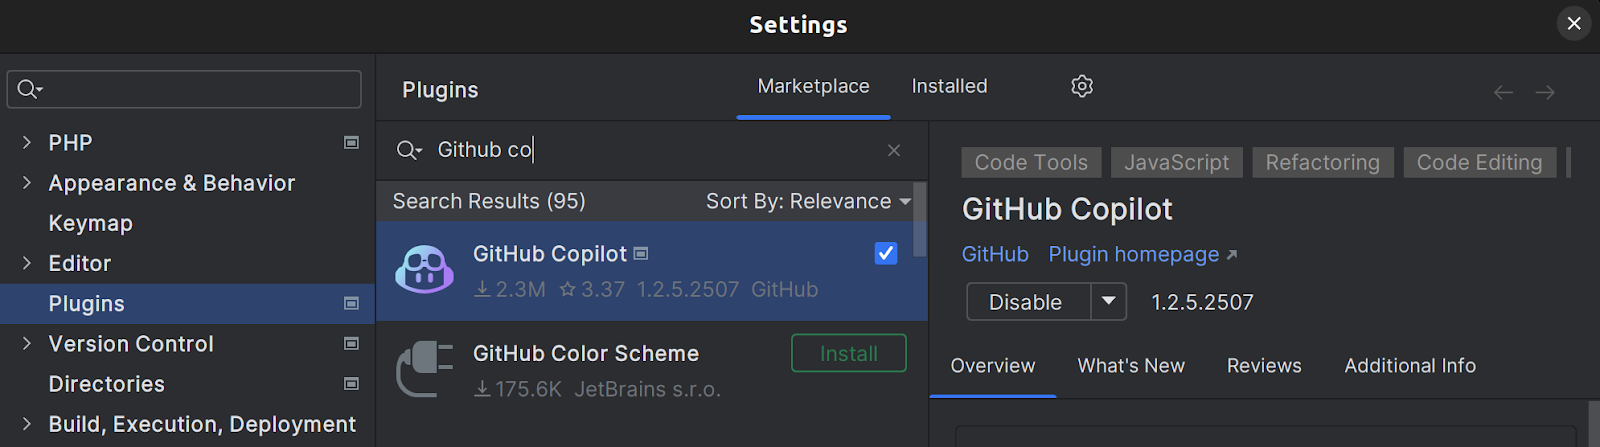The height and width of the screenshot is (447, 1600).
Task: Install the GitHub Color Scheme plugin
Action: pyautogui.click(x=848, y=353)
